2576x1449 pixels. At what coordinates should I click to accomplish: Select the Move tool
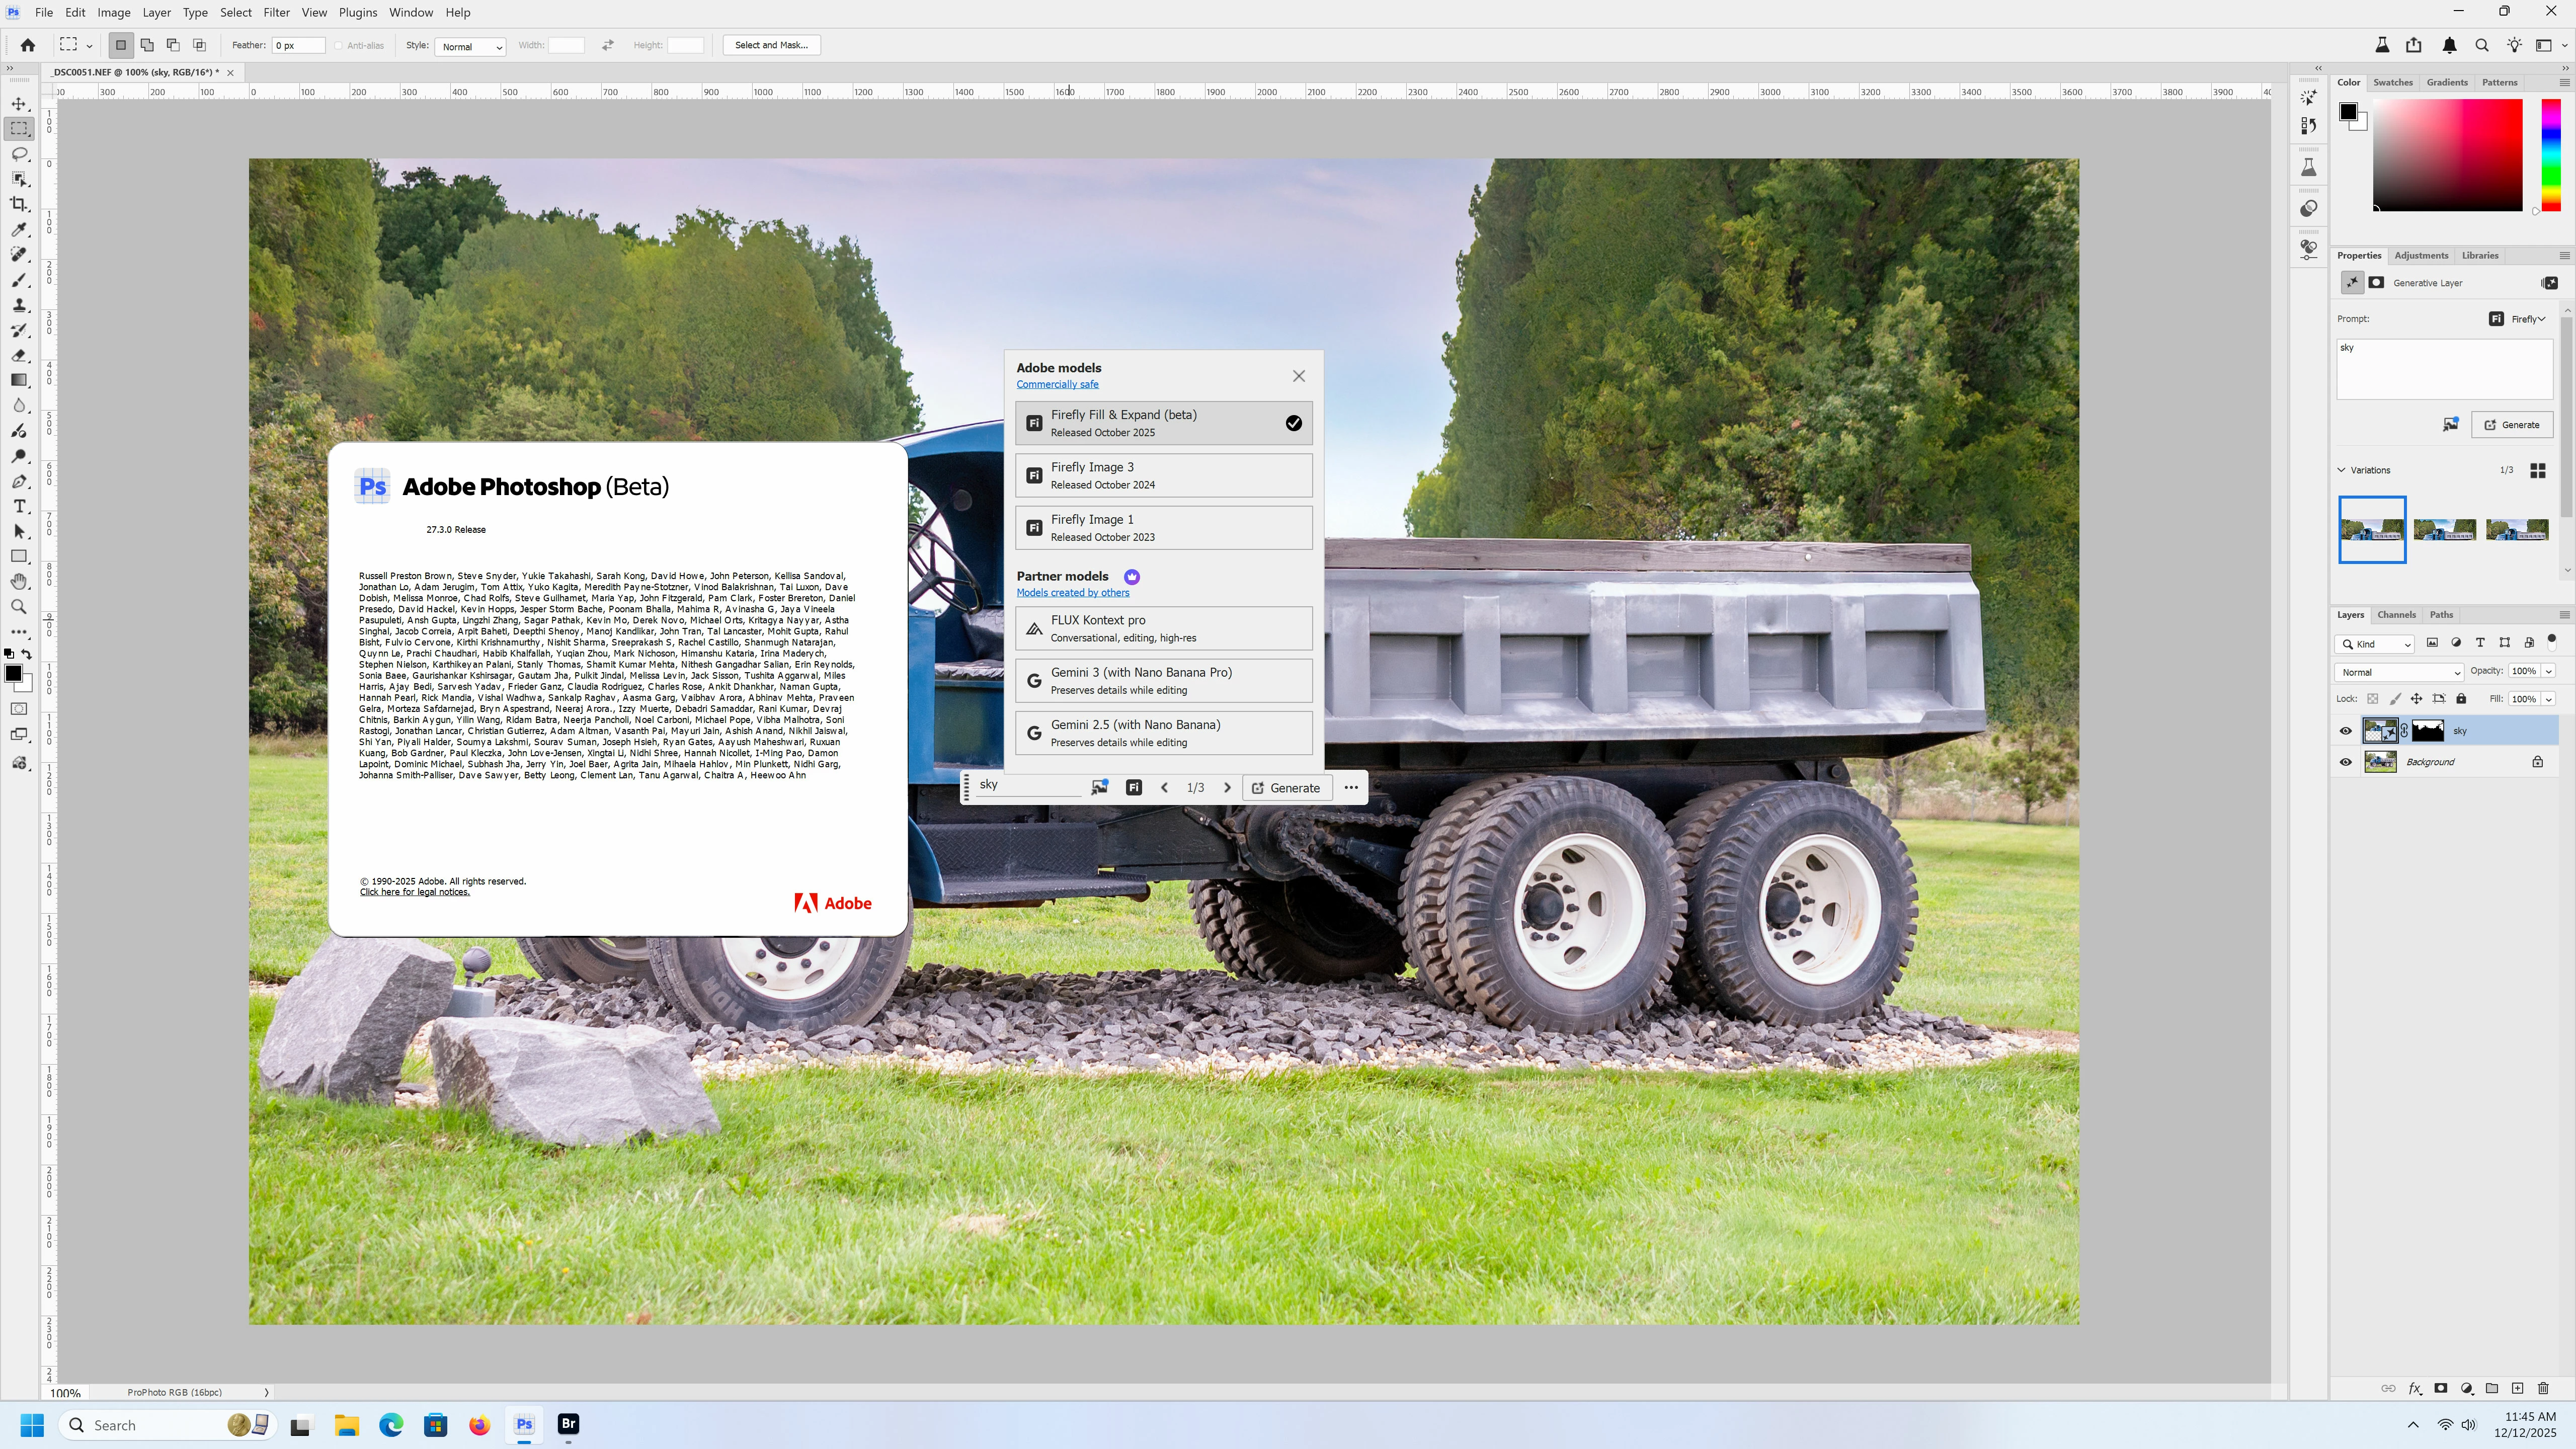pyautogui.click(x=19, y=104)
